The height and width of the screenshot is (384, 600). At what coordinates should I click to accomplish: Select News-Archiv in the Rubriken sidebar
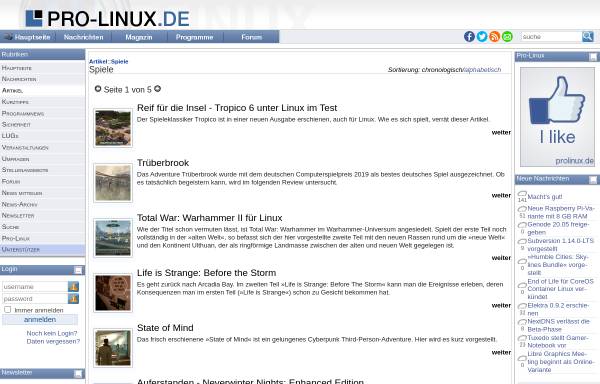click(42, 204)
